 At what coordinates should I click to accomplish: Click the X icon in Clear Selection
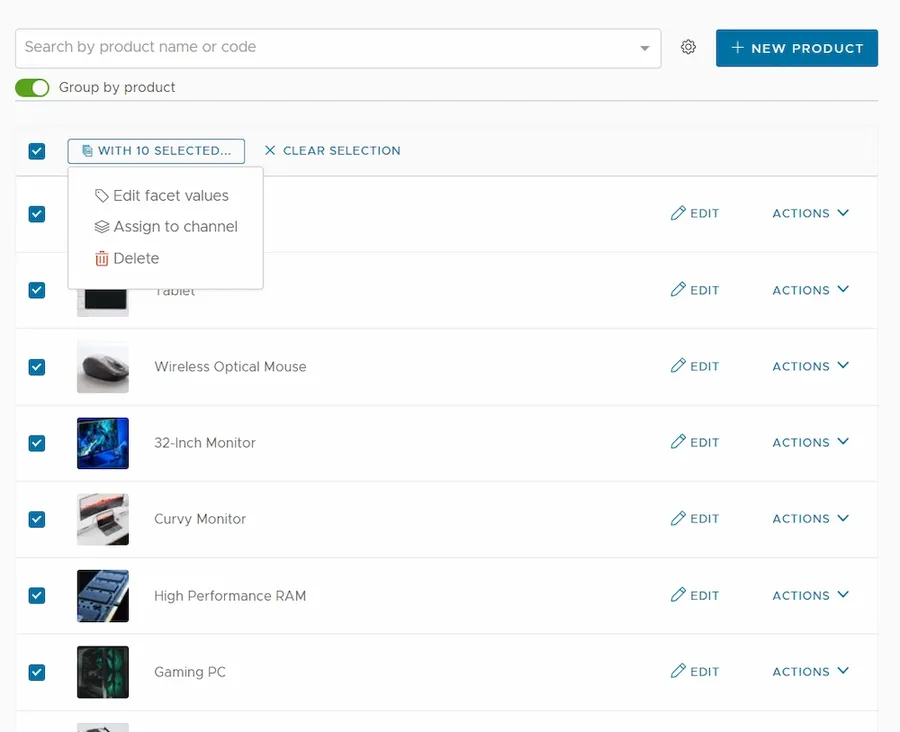[270, 151]
